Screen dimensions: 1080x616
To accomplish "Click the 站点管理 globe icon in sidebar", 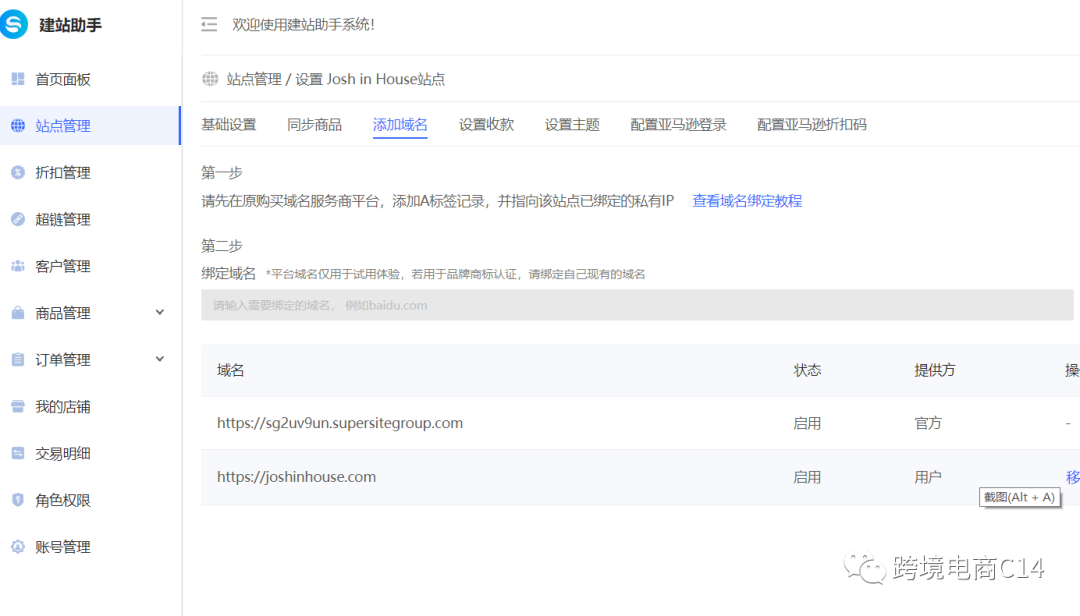I will (x=18, y=125).
